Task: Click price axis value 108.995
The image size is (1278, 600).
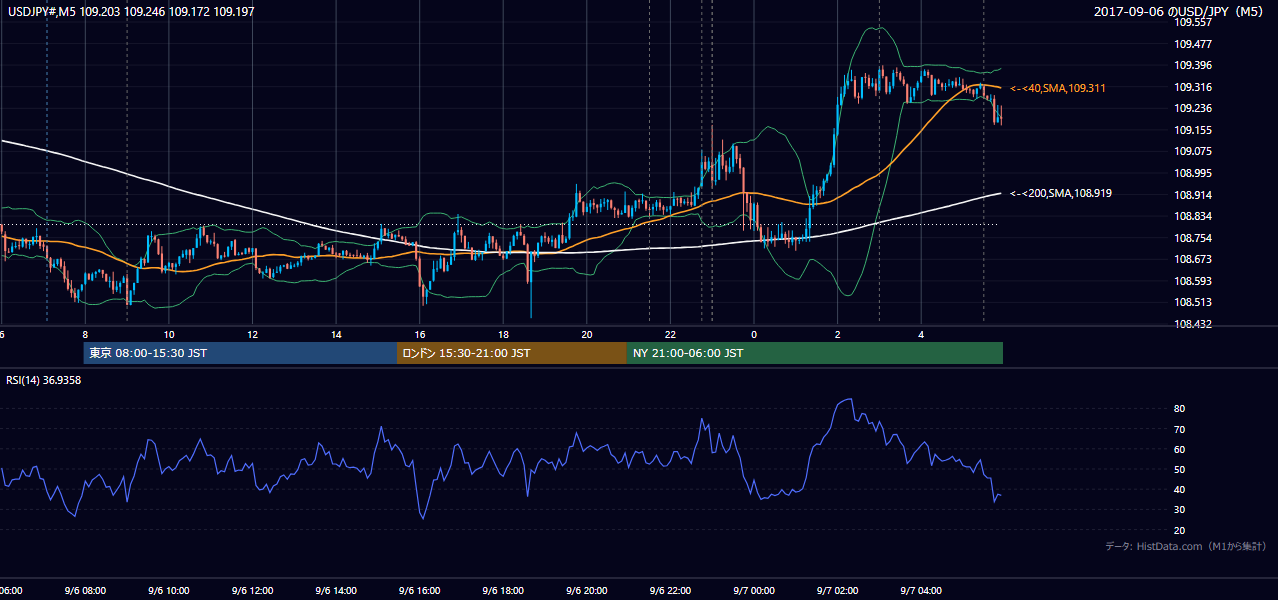Action: click(x=1193, y=172)
